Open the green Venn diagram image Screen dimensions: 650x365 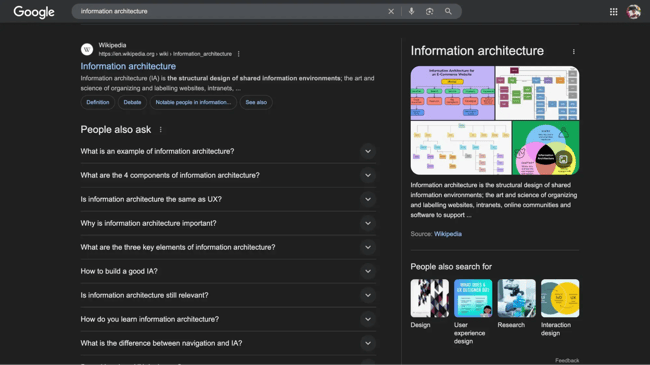point(546,148)
